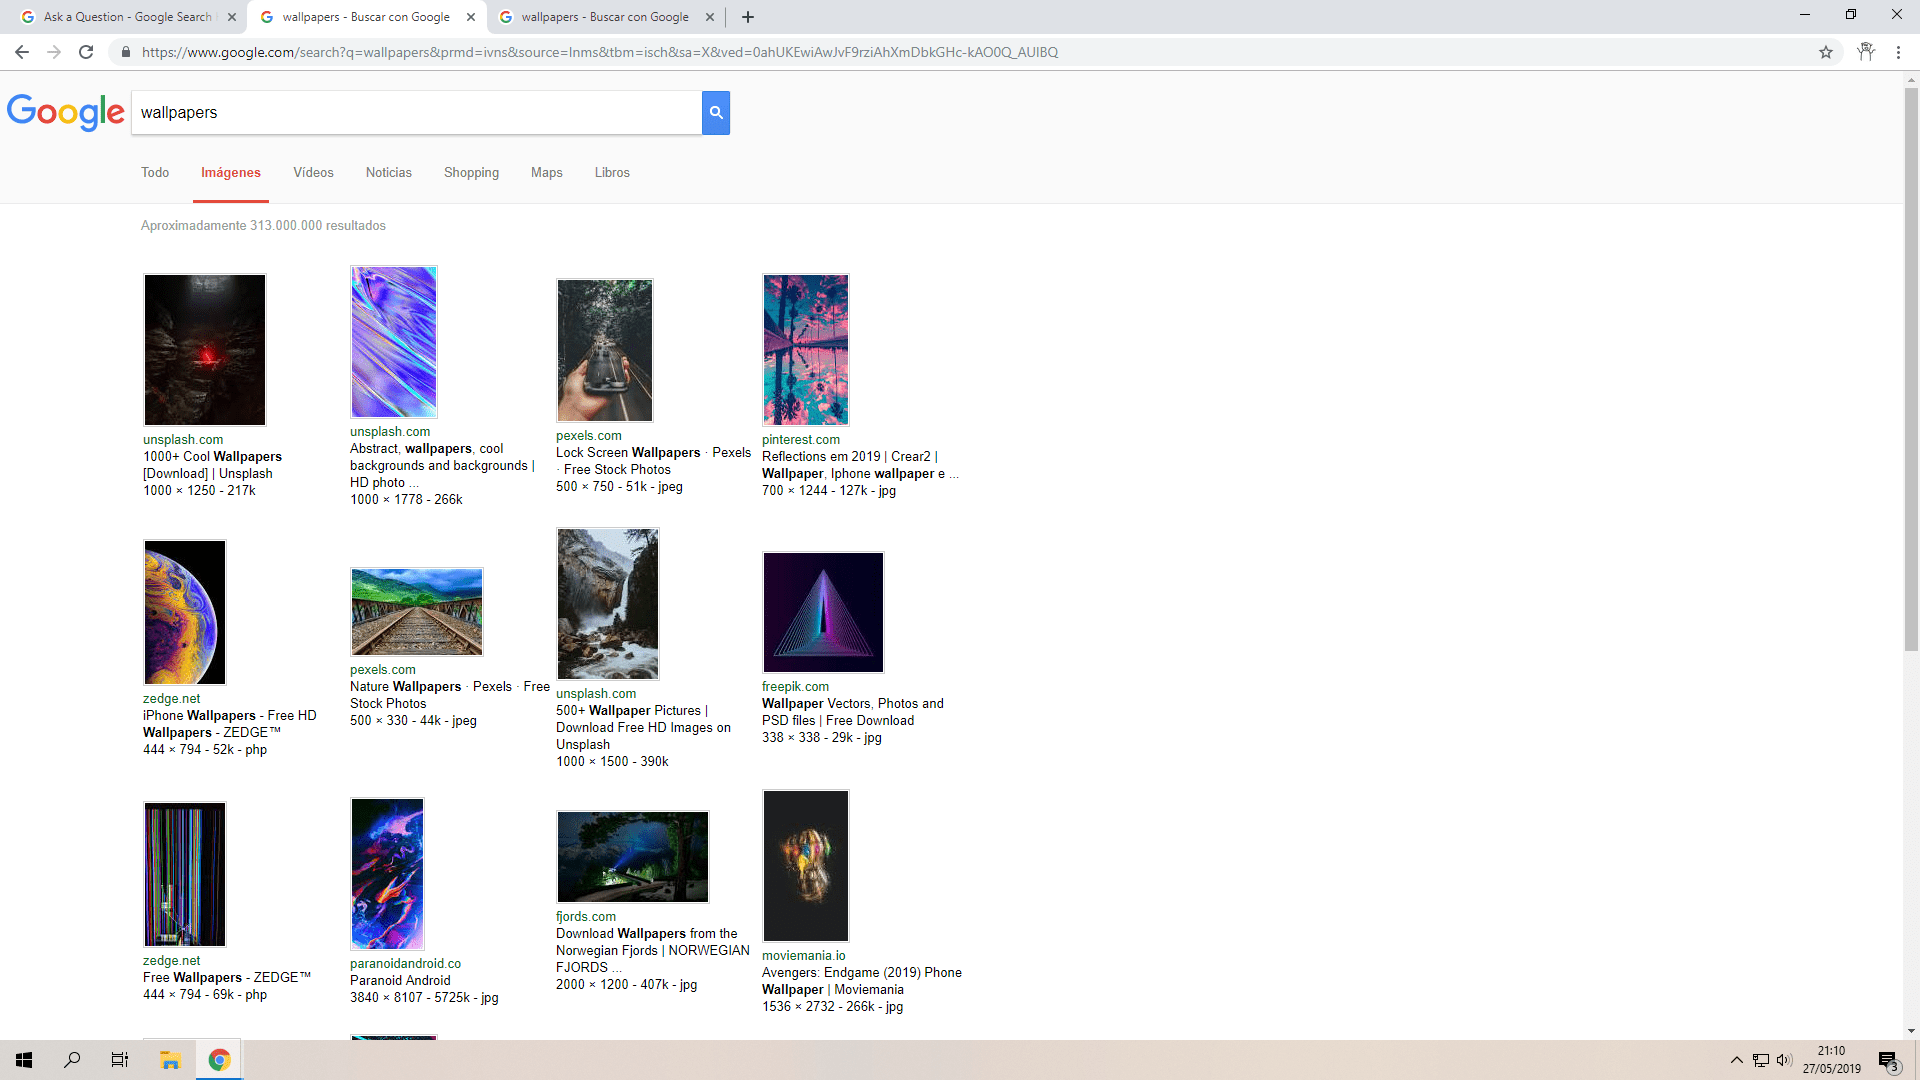Image resolution: width=1920 pixels, height=1080 pixels.
Task: Click the bookmark star in the address bar
Action: (x=1825, y=52)
